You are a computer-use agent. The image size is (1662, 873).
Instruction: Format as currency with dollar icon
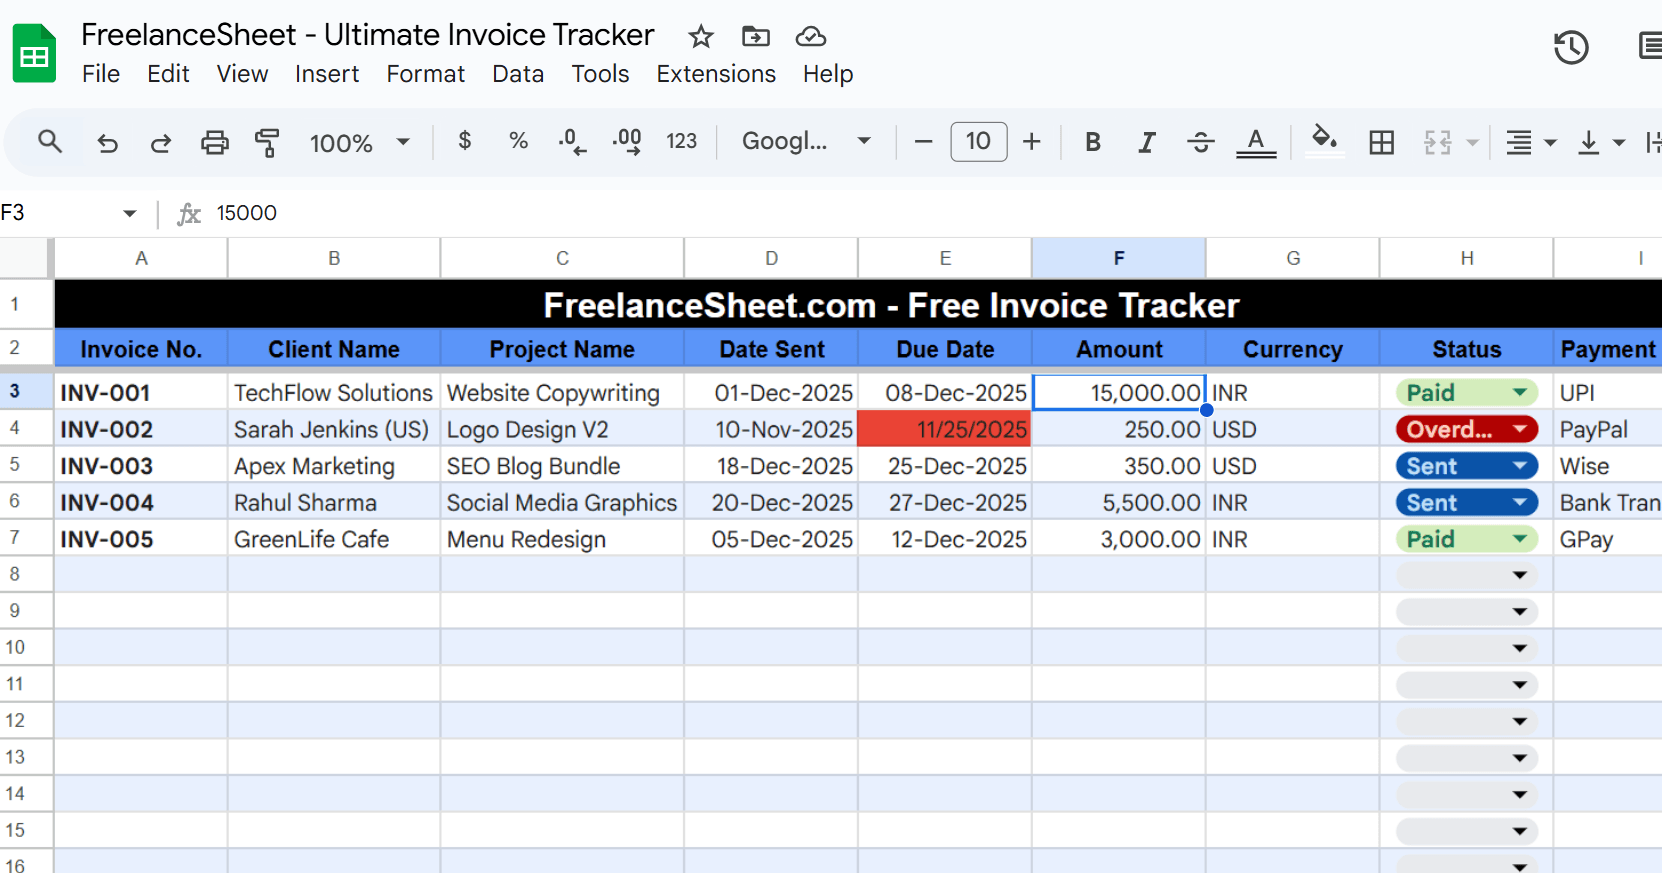tap(464, 141)
